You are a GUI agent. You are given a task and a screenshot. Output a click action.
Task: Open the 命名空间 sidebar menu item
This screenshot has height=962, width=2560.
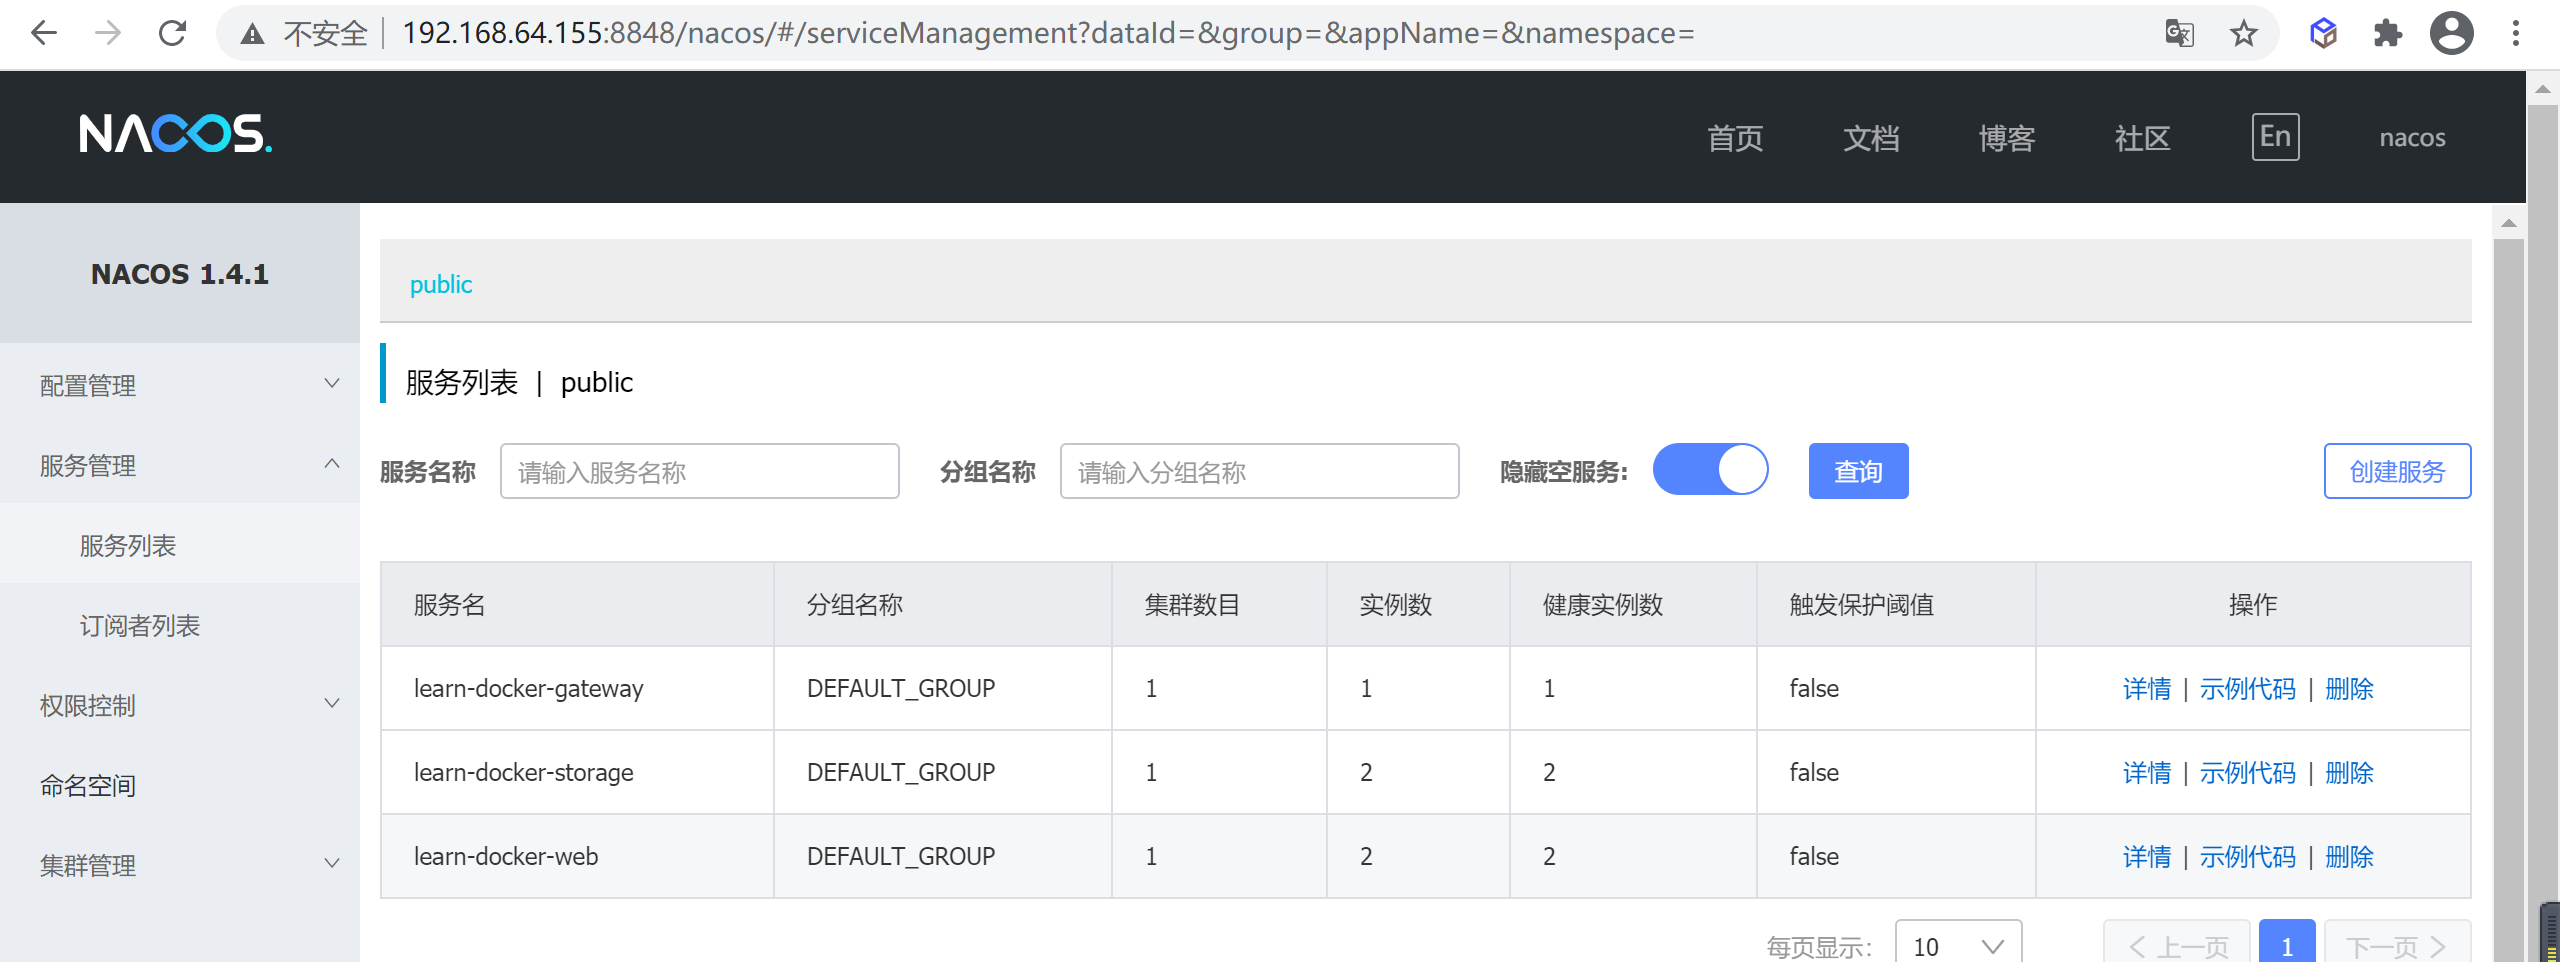88,785
